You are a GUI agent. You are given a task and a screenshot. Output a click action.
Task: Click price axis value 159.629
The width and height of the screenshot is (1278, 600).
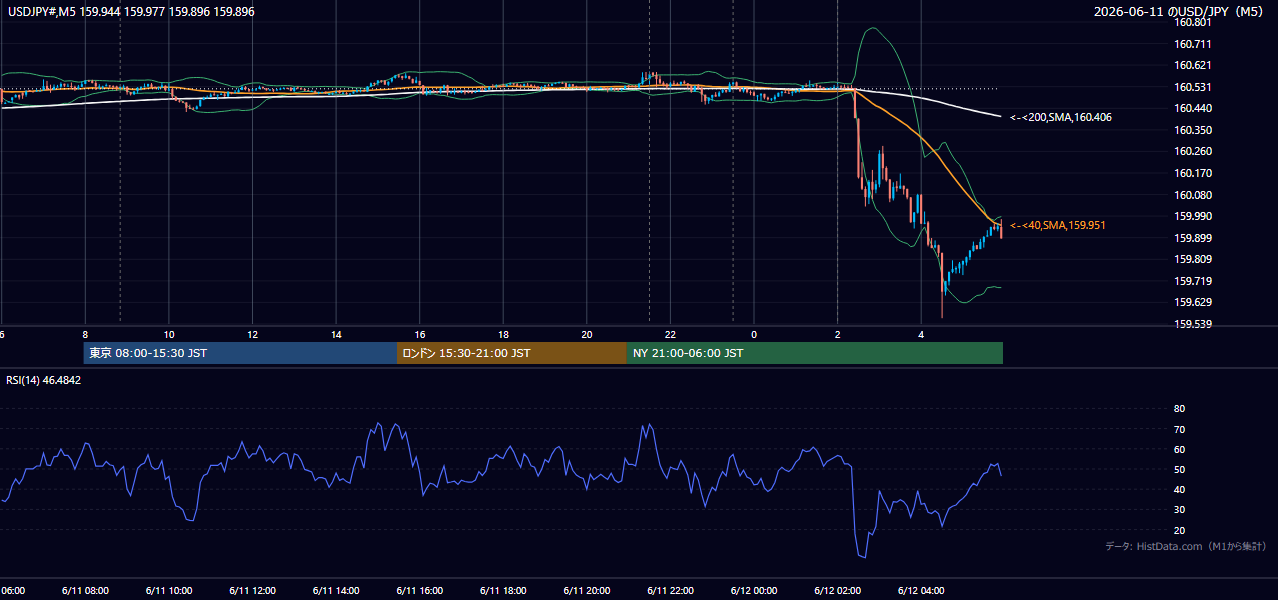click(x=1193, y=303)
